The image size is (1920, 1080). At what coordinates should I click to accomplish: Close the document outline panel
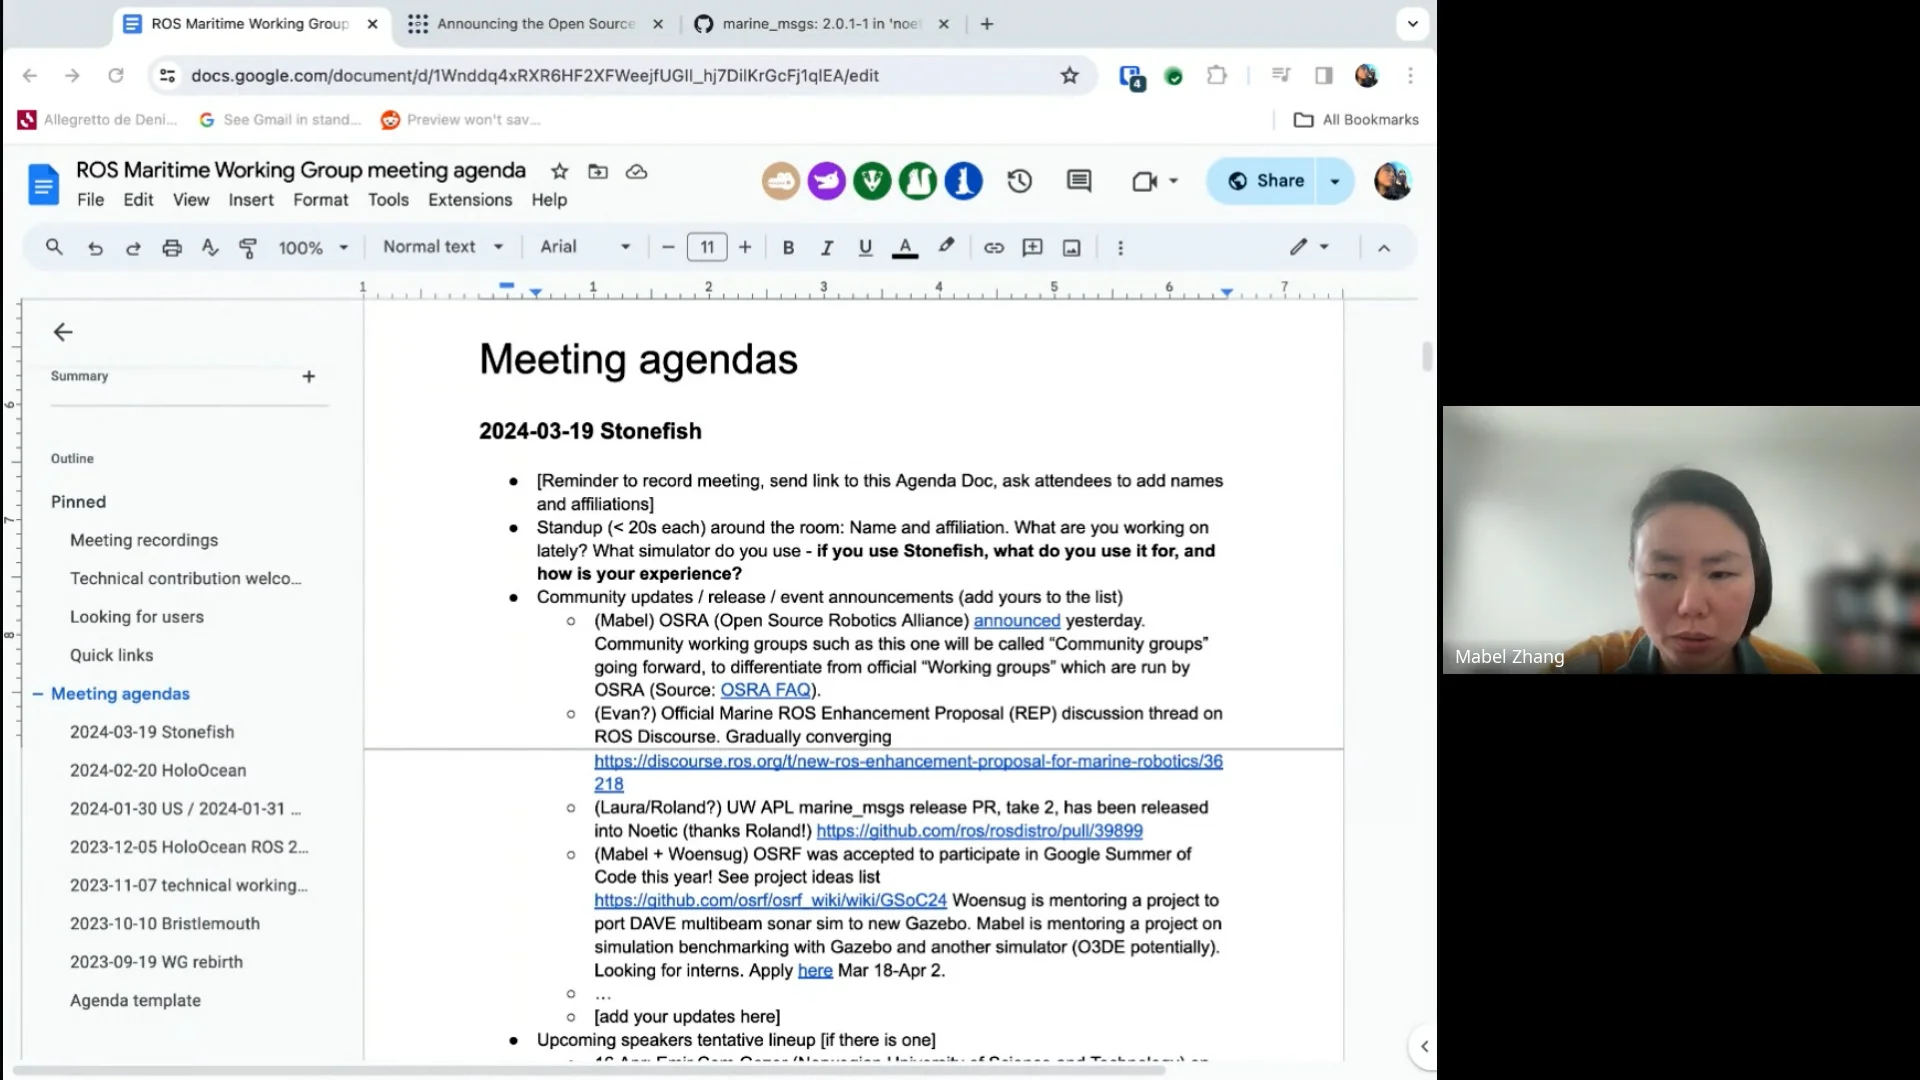[x=63, y=332]
